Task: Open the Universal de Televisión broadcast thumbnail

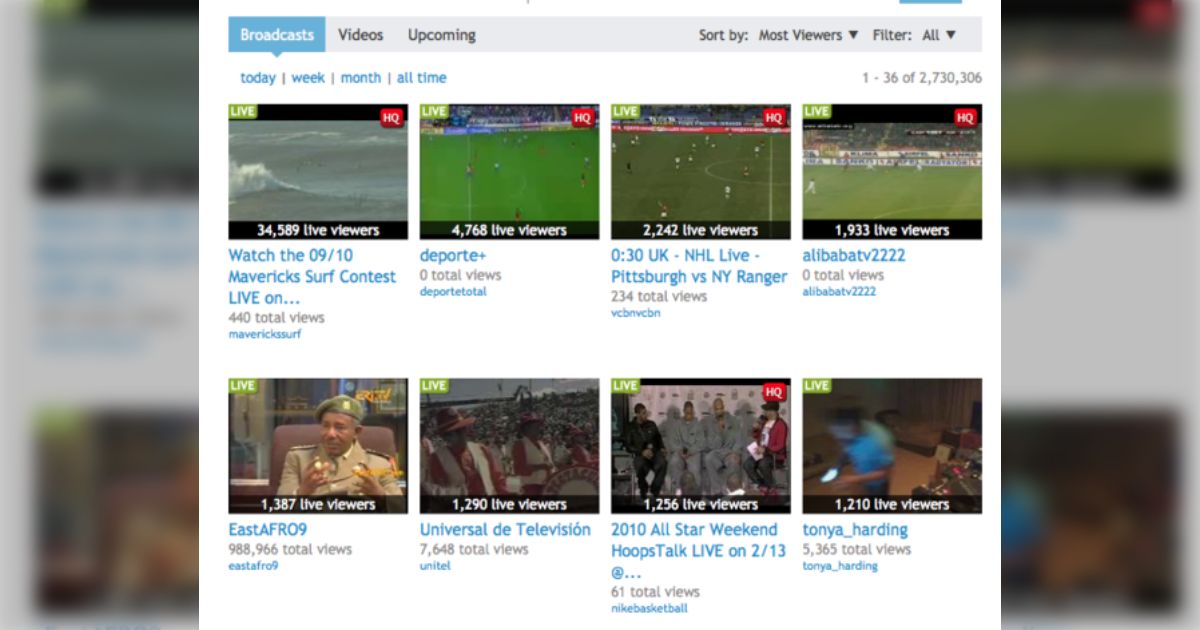Action: [x=509, y=445]
